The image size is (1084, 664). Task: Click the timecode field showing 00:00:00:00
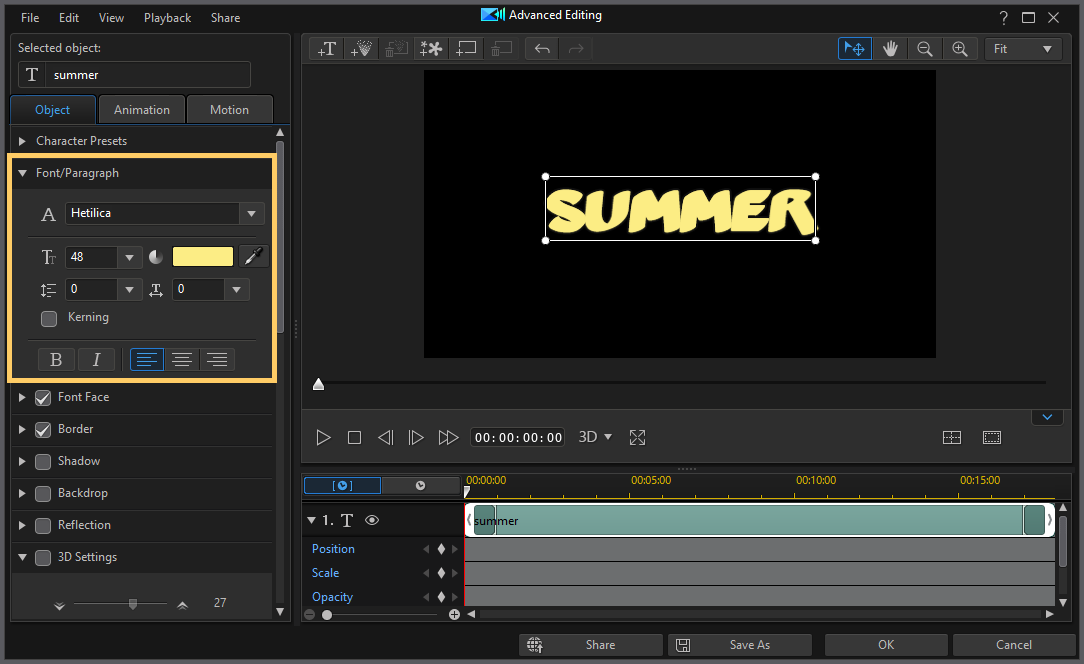click(517, 436)
